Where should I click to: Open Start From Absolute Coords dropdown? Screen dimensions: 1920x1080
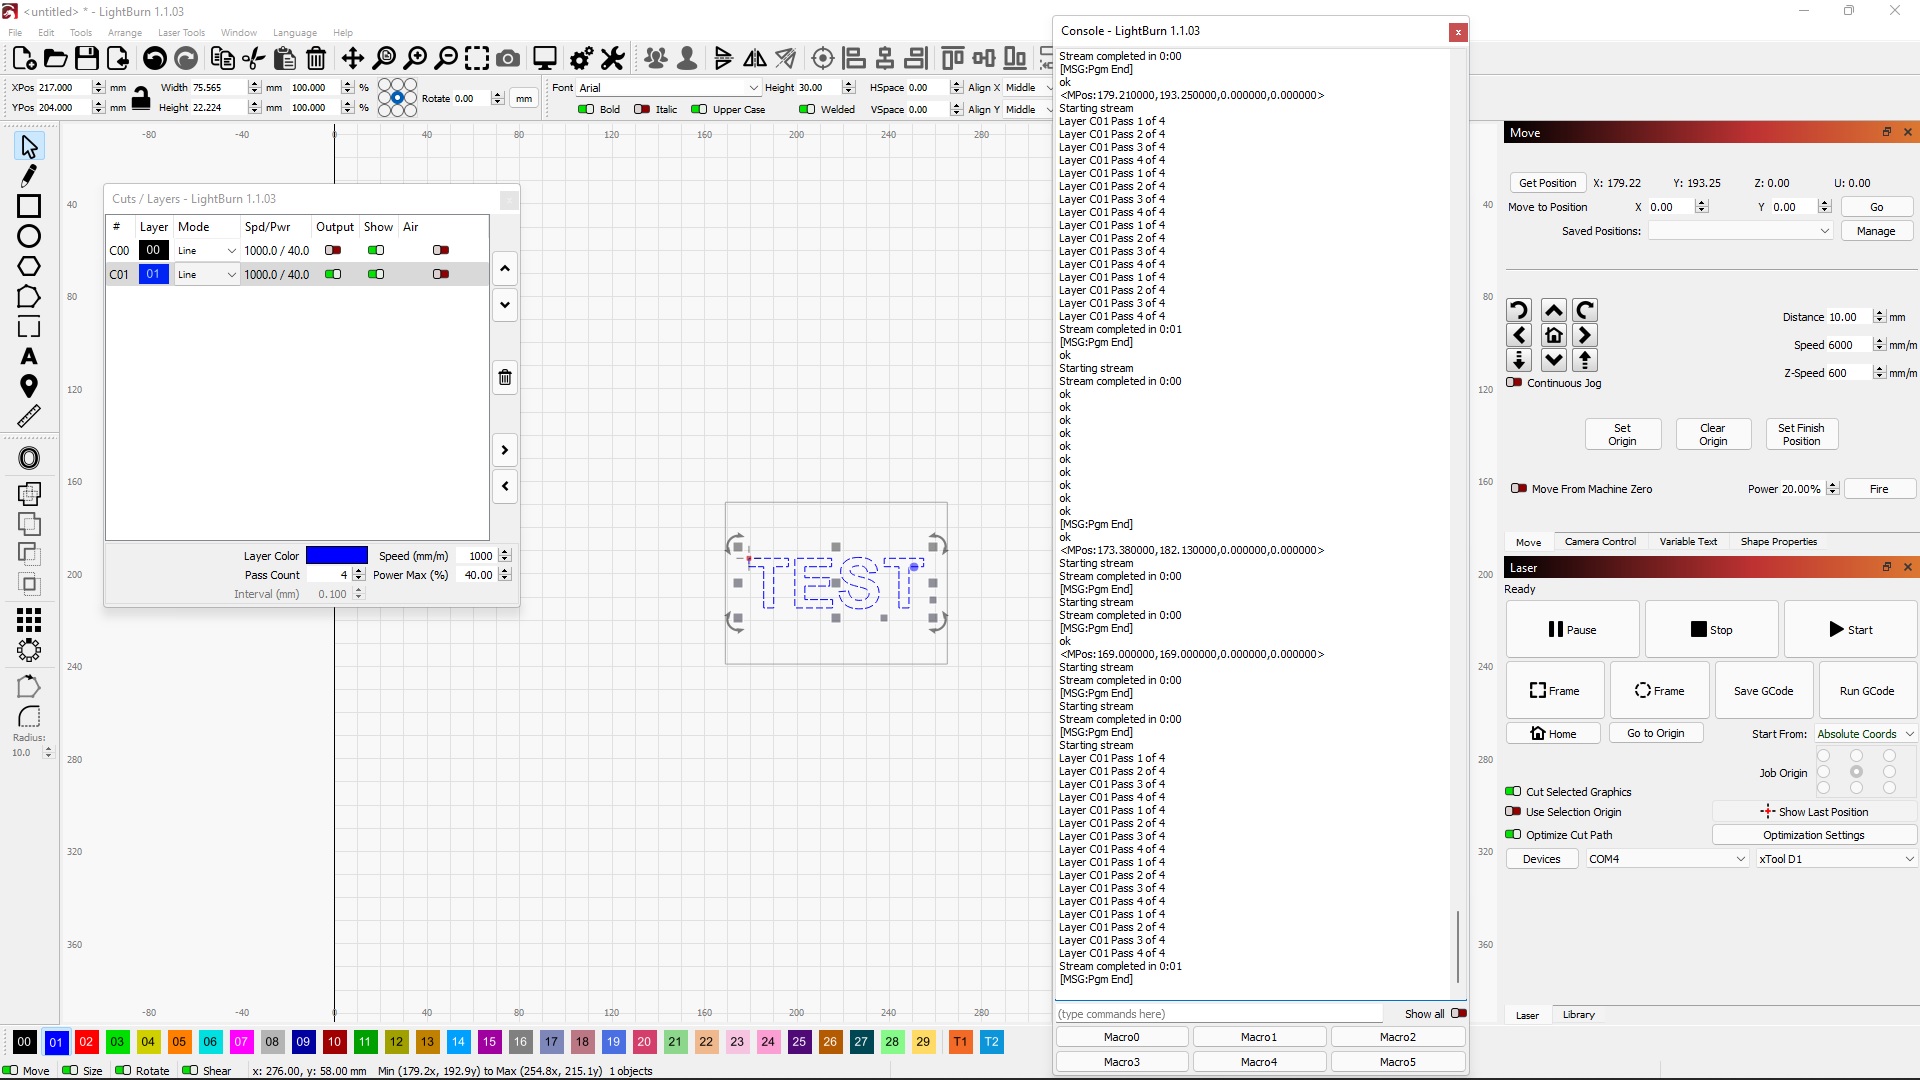tap(1865, 734)
